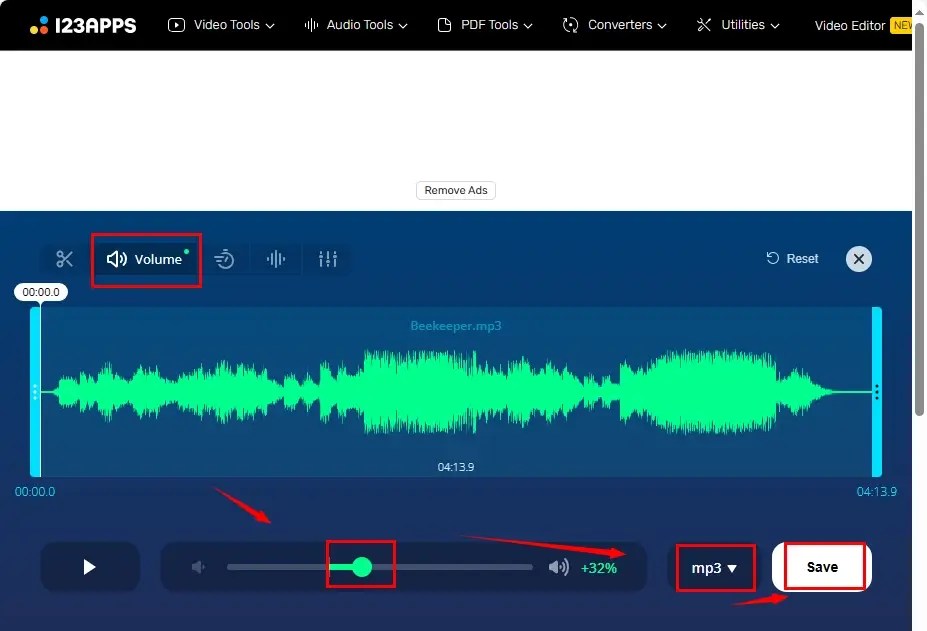The height and width of the screenshot is (631, 927).
Task: Click the Remove Ads link
Action: (x=455, y=190)
